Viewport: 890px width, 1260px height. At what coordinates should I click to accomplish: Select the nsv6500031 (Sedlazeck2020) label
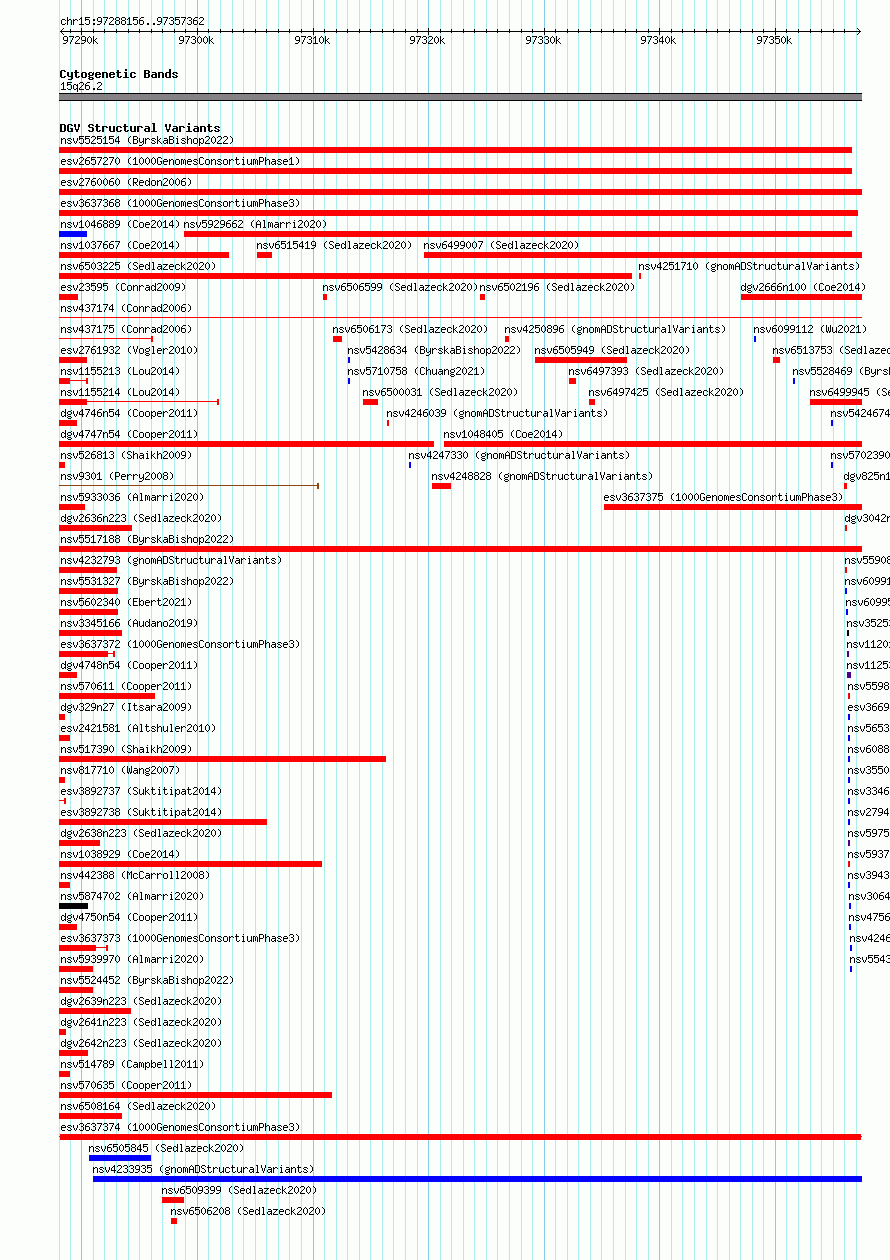(x=440, y=392)
